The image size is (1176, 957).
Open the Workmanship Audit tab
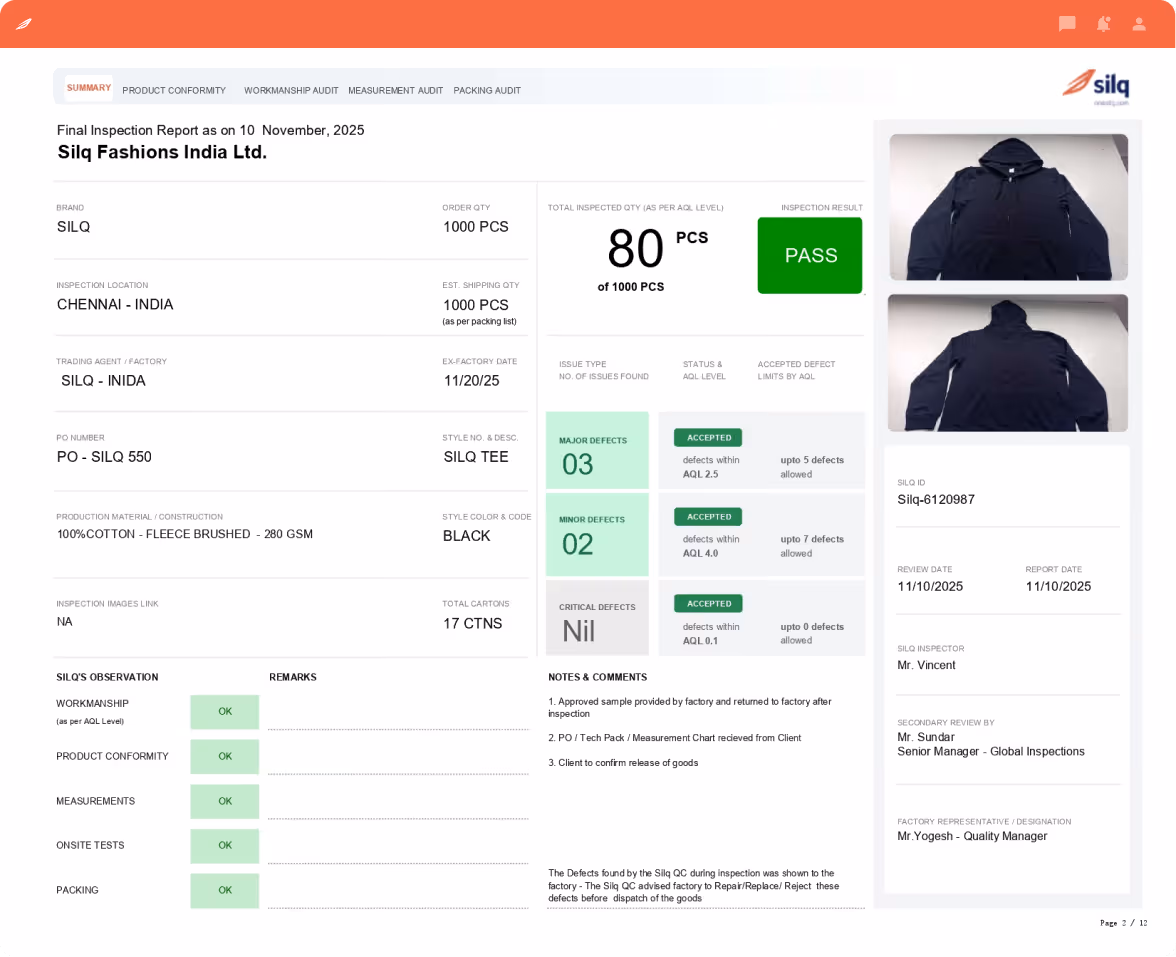pos(291,90)
